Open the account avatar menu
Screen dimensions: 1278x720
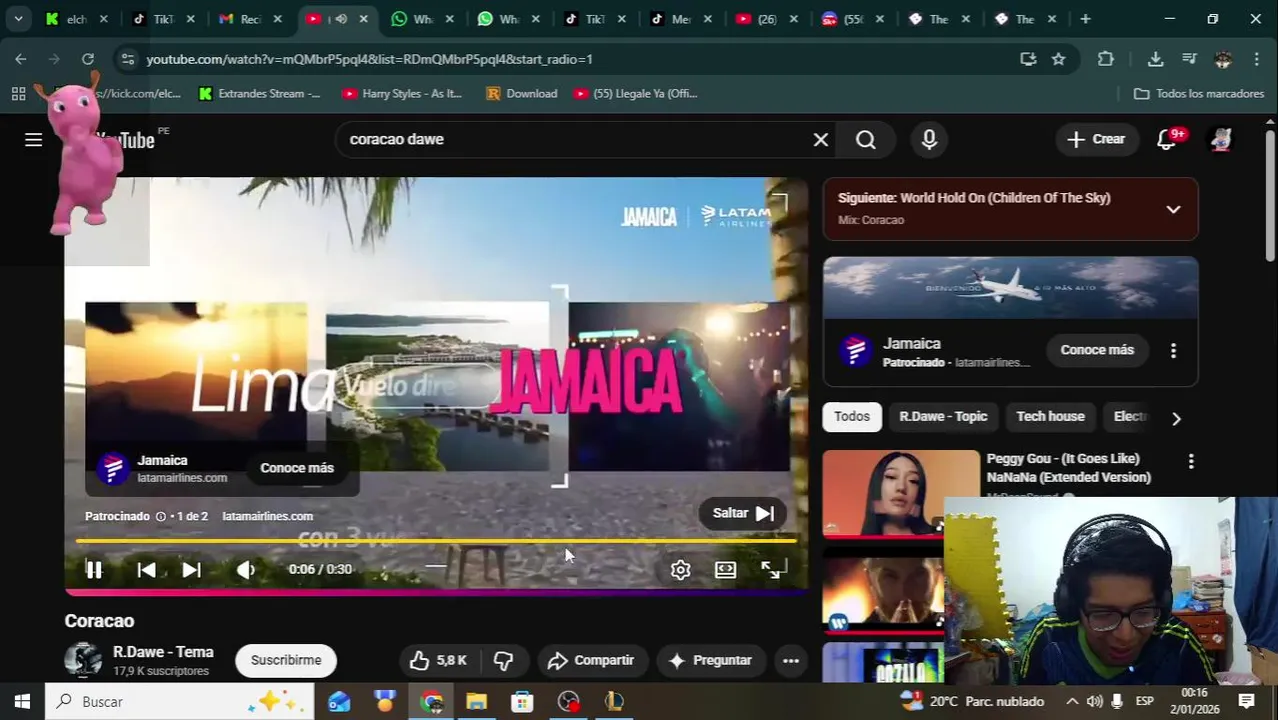[x=1220, y=139]
